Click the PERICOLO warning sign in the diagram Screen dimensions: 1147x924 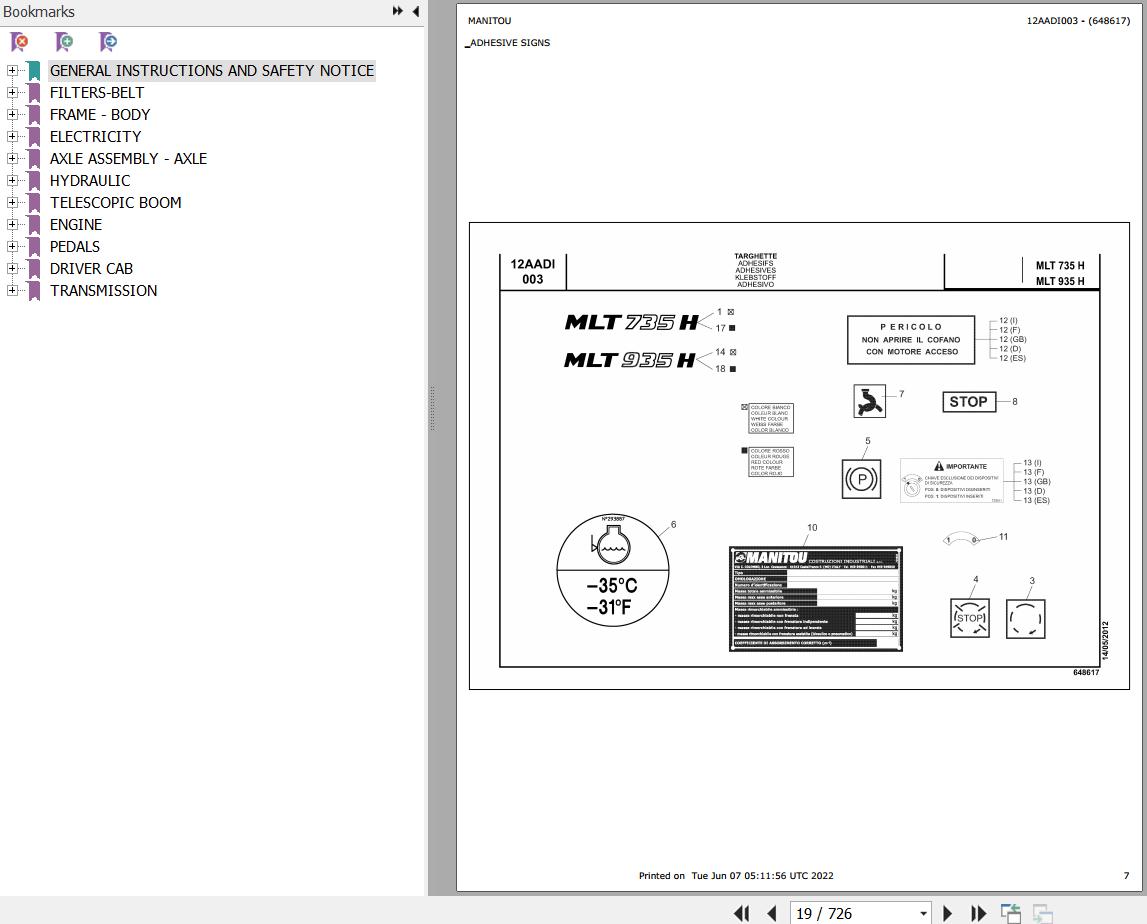(911, 339)
